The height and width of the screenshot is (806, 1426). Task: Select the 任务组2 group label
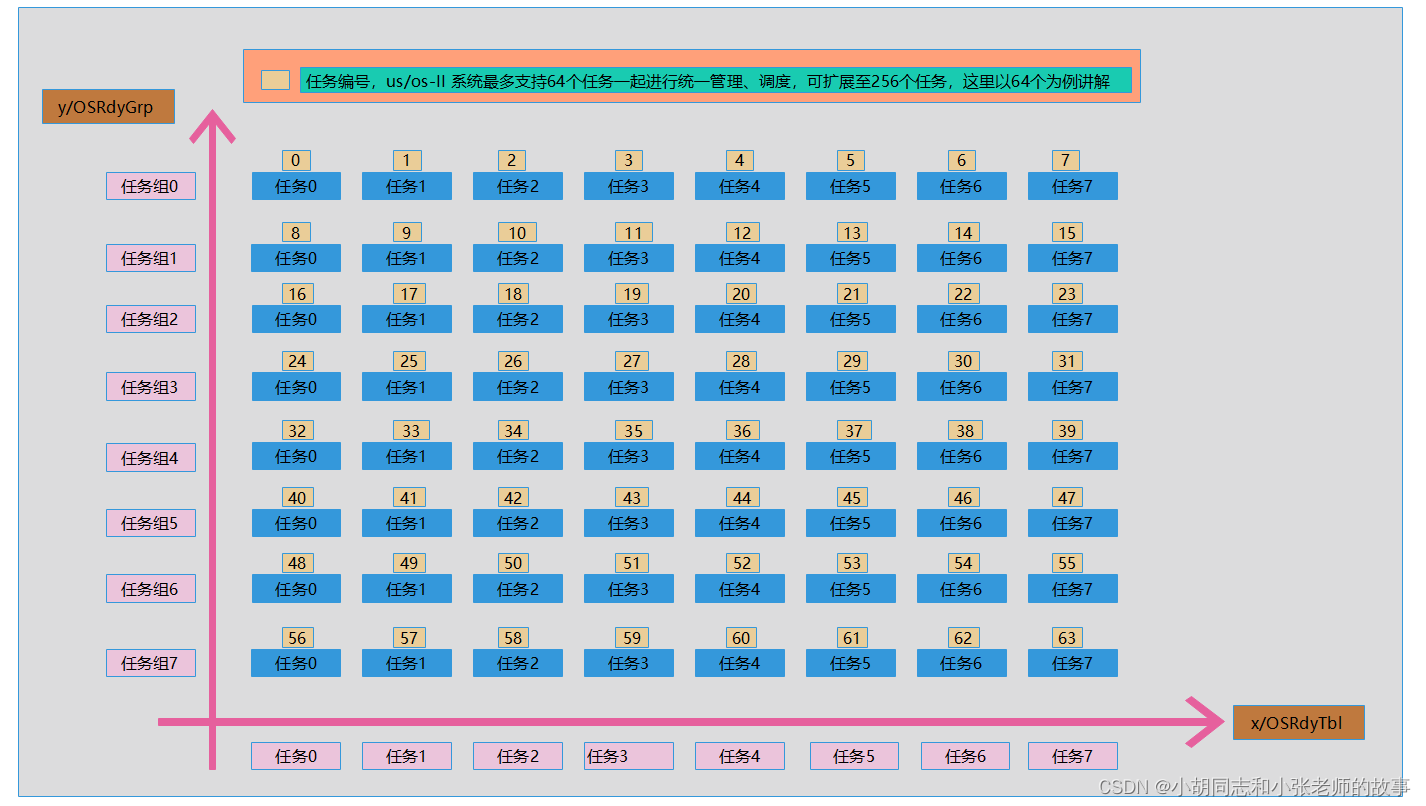click(151, 319)
